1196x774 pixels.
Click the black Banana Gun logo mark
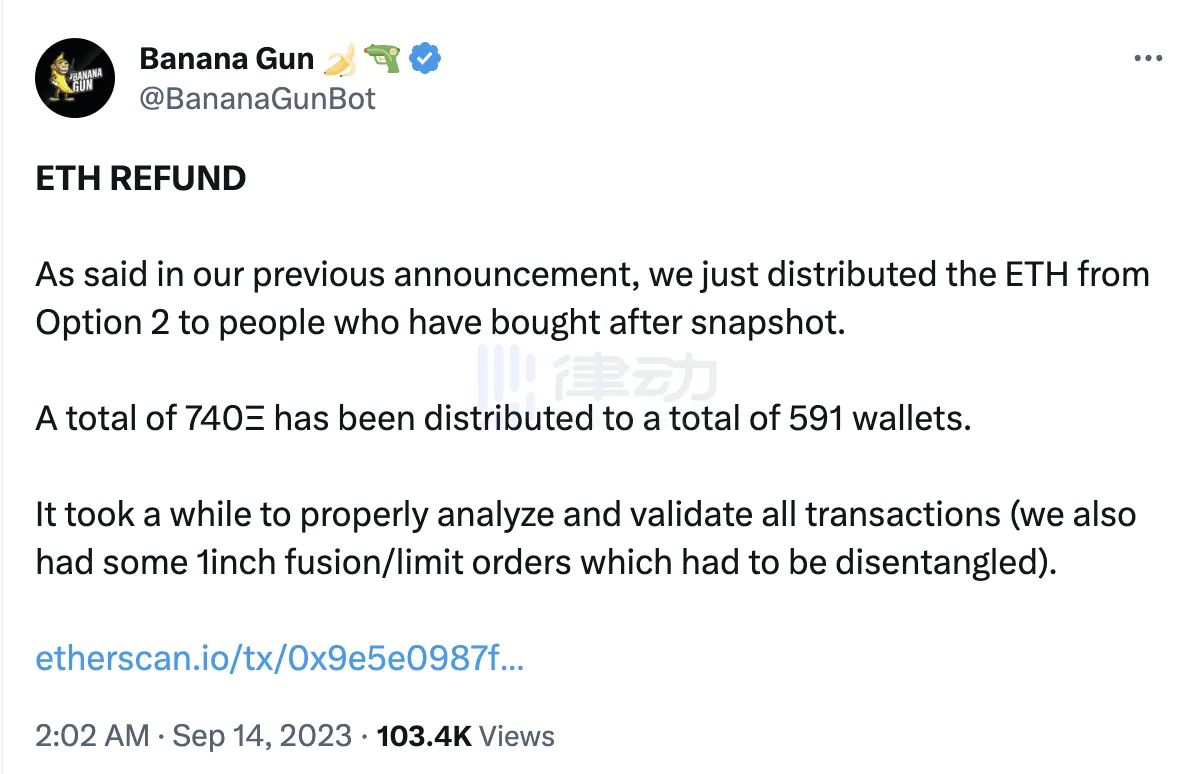(x=75, y=78)
